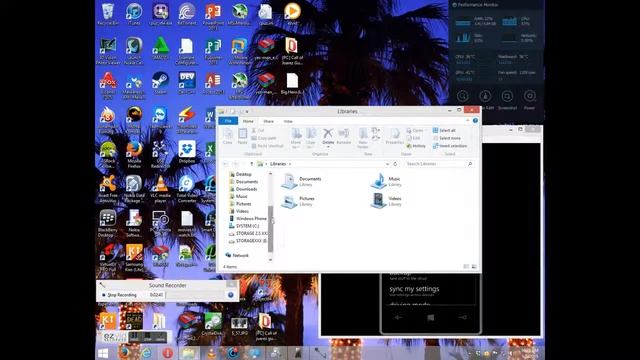Switch to the Share ribbon tab
Image resolution: width=640 pixels, height=360 pixels.
[x=269, y=121]
